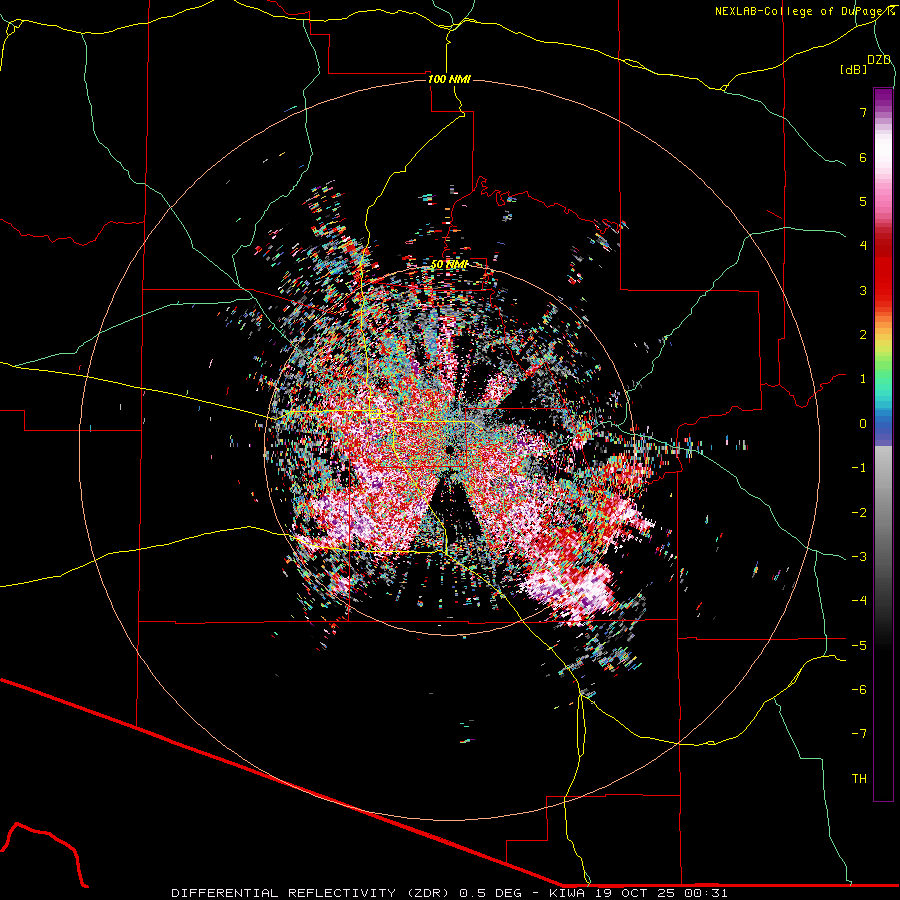The width and height of the screenshot is (900, 900).
Task: Click the 100 NMI range ring label
Action: pos(449,79)
